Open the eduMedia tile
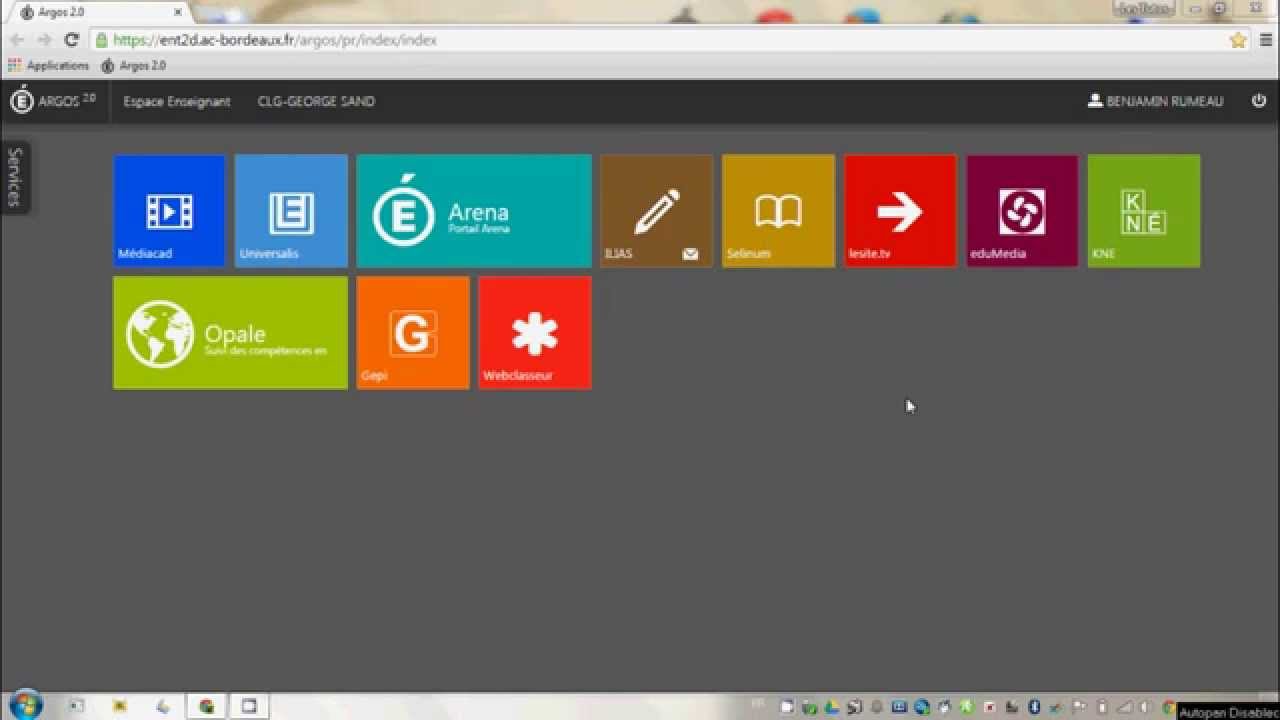 pos(1022,211)
